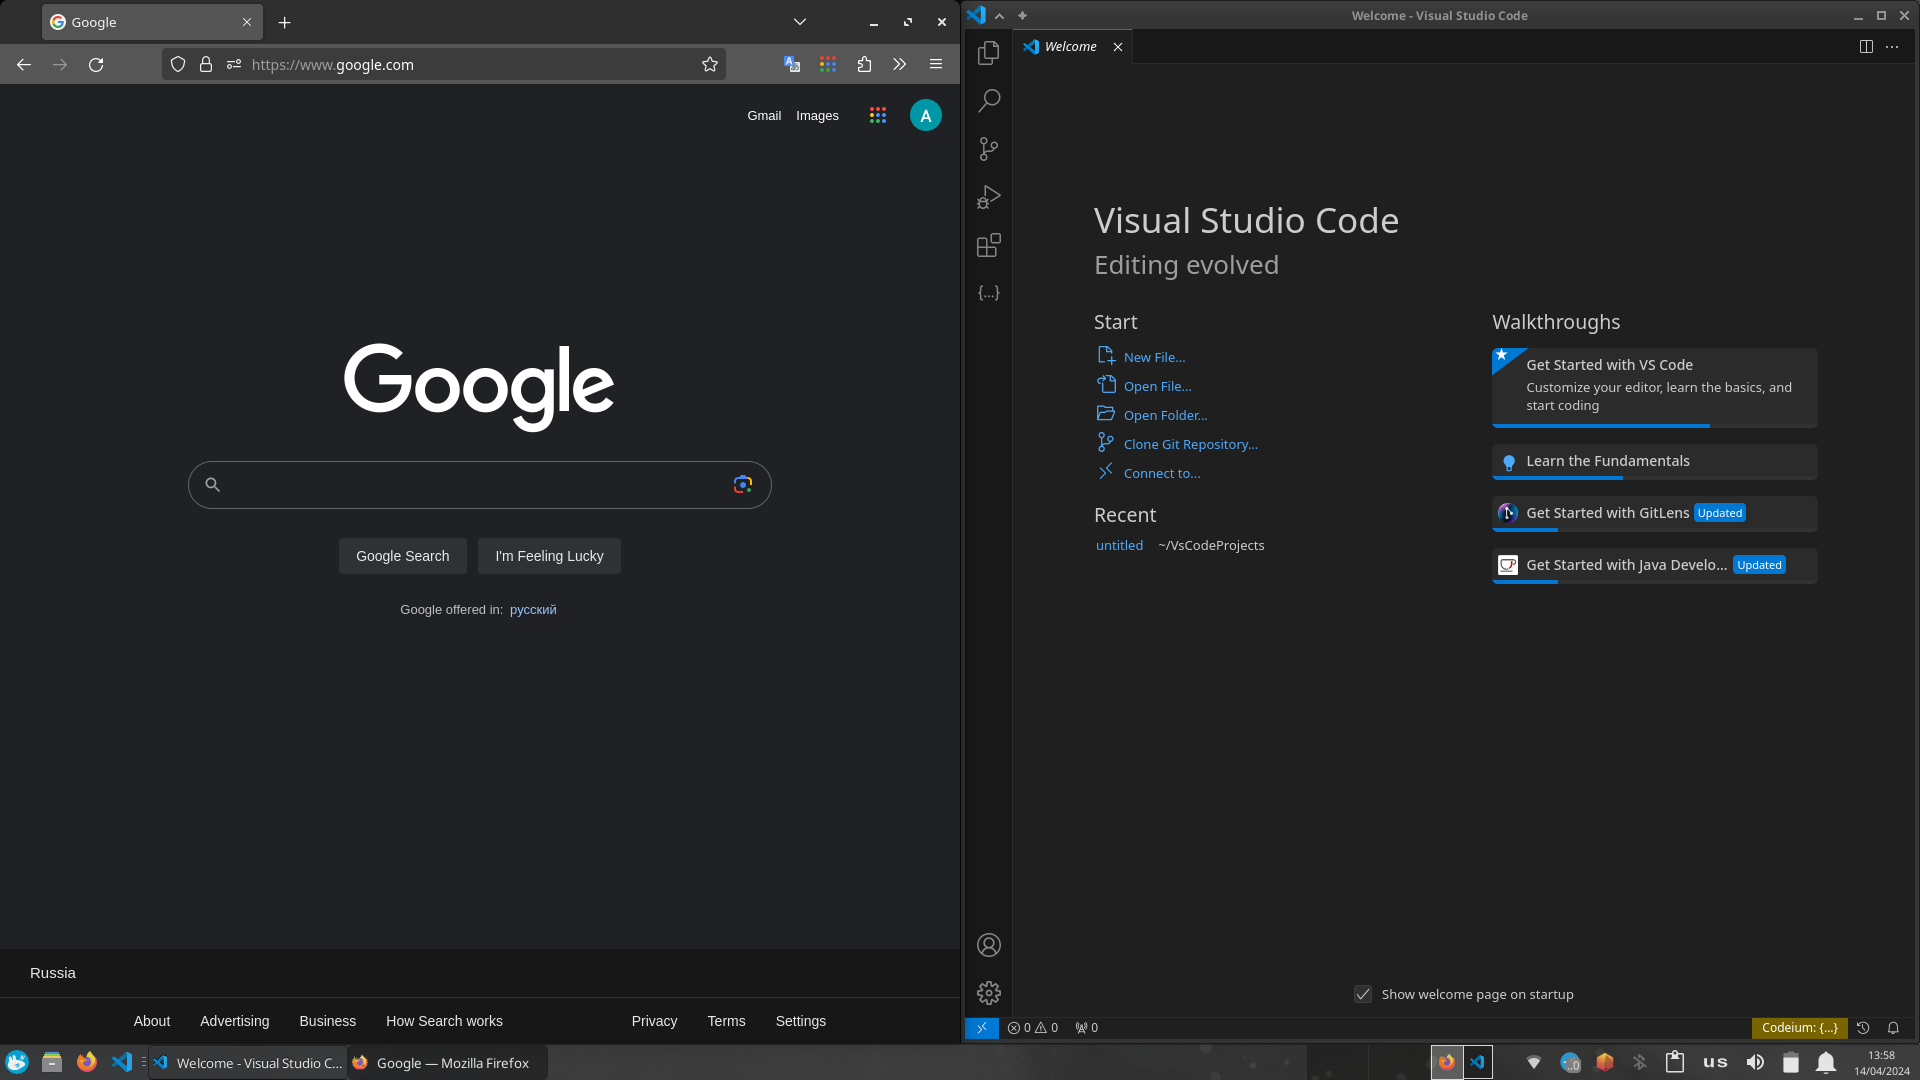Click the site security lock icon

click(x=206, y=65)
